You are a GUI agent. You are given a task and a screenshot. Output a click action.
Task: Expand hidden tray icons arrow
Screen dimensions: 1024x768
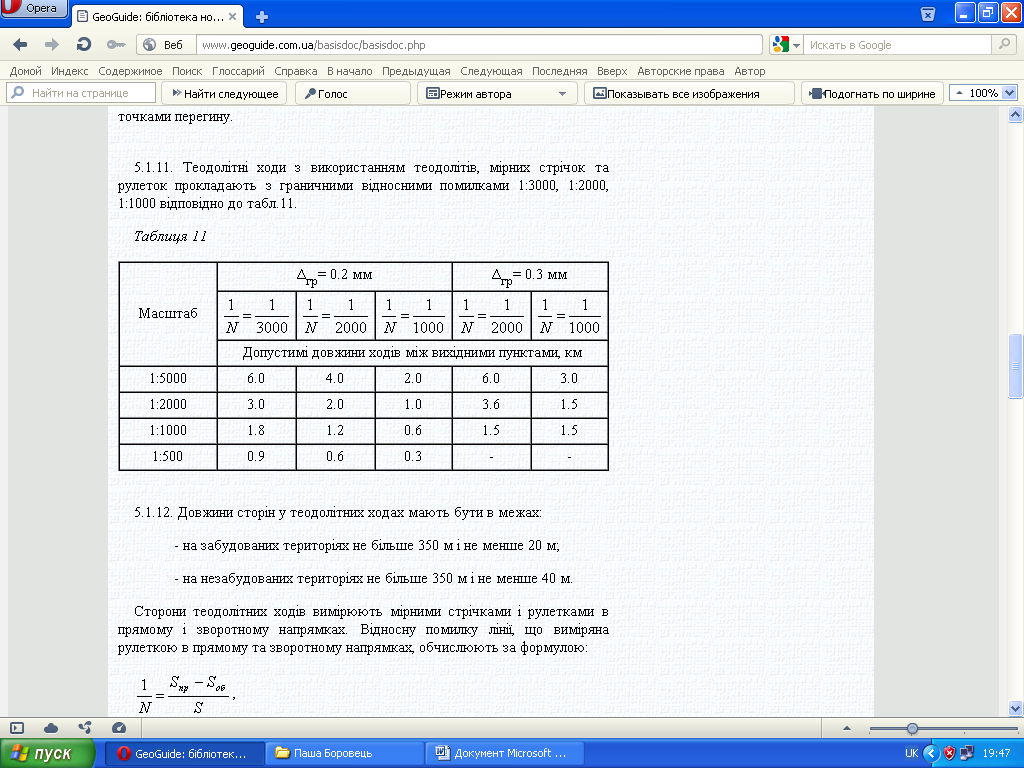[931, 754]
